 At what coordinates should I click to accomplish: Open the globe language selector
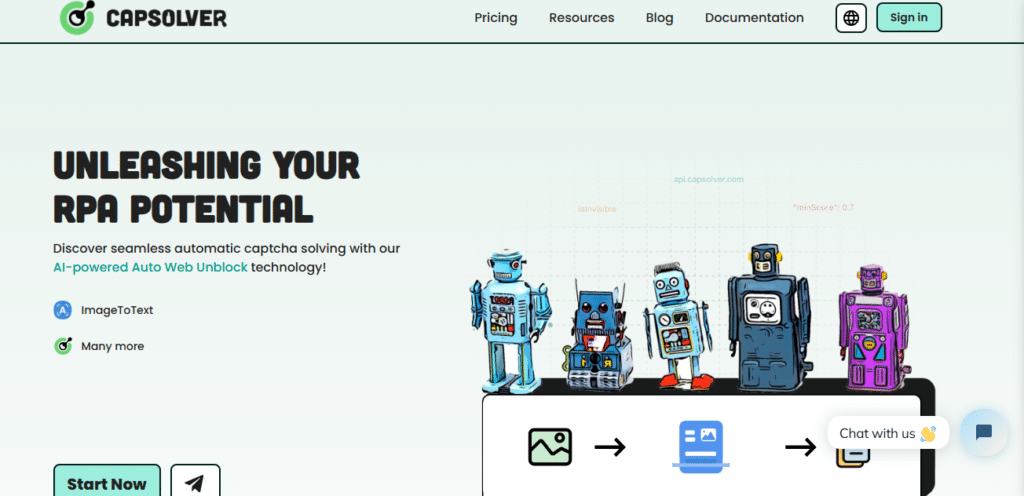click(851, 18)
